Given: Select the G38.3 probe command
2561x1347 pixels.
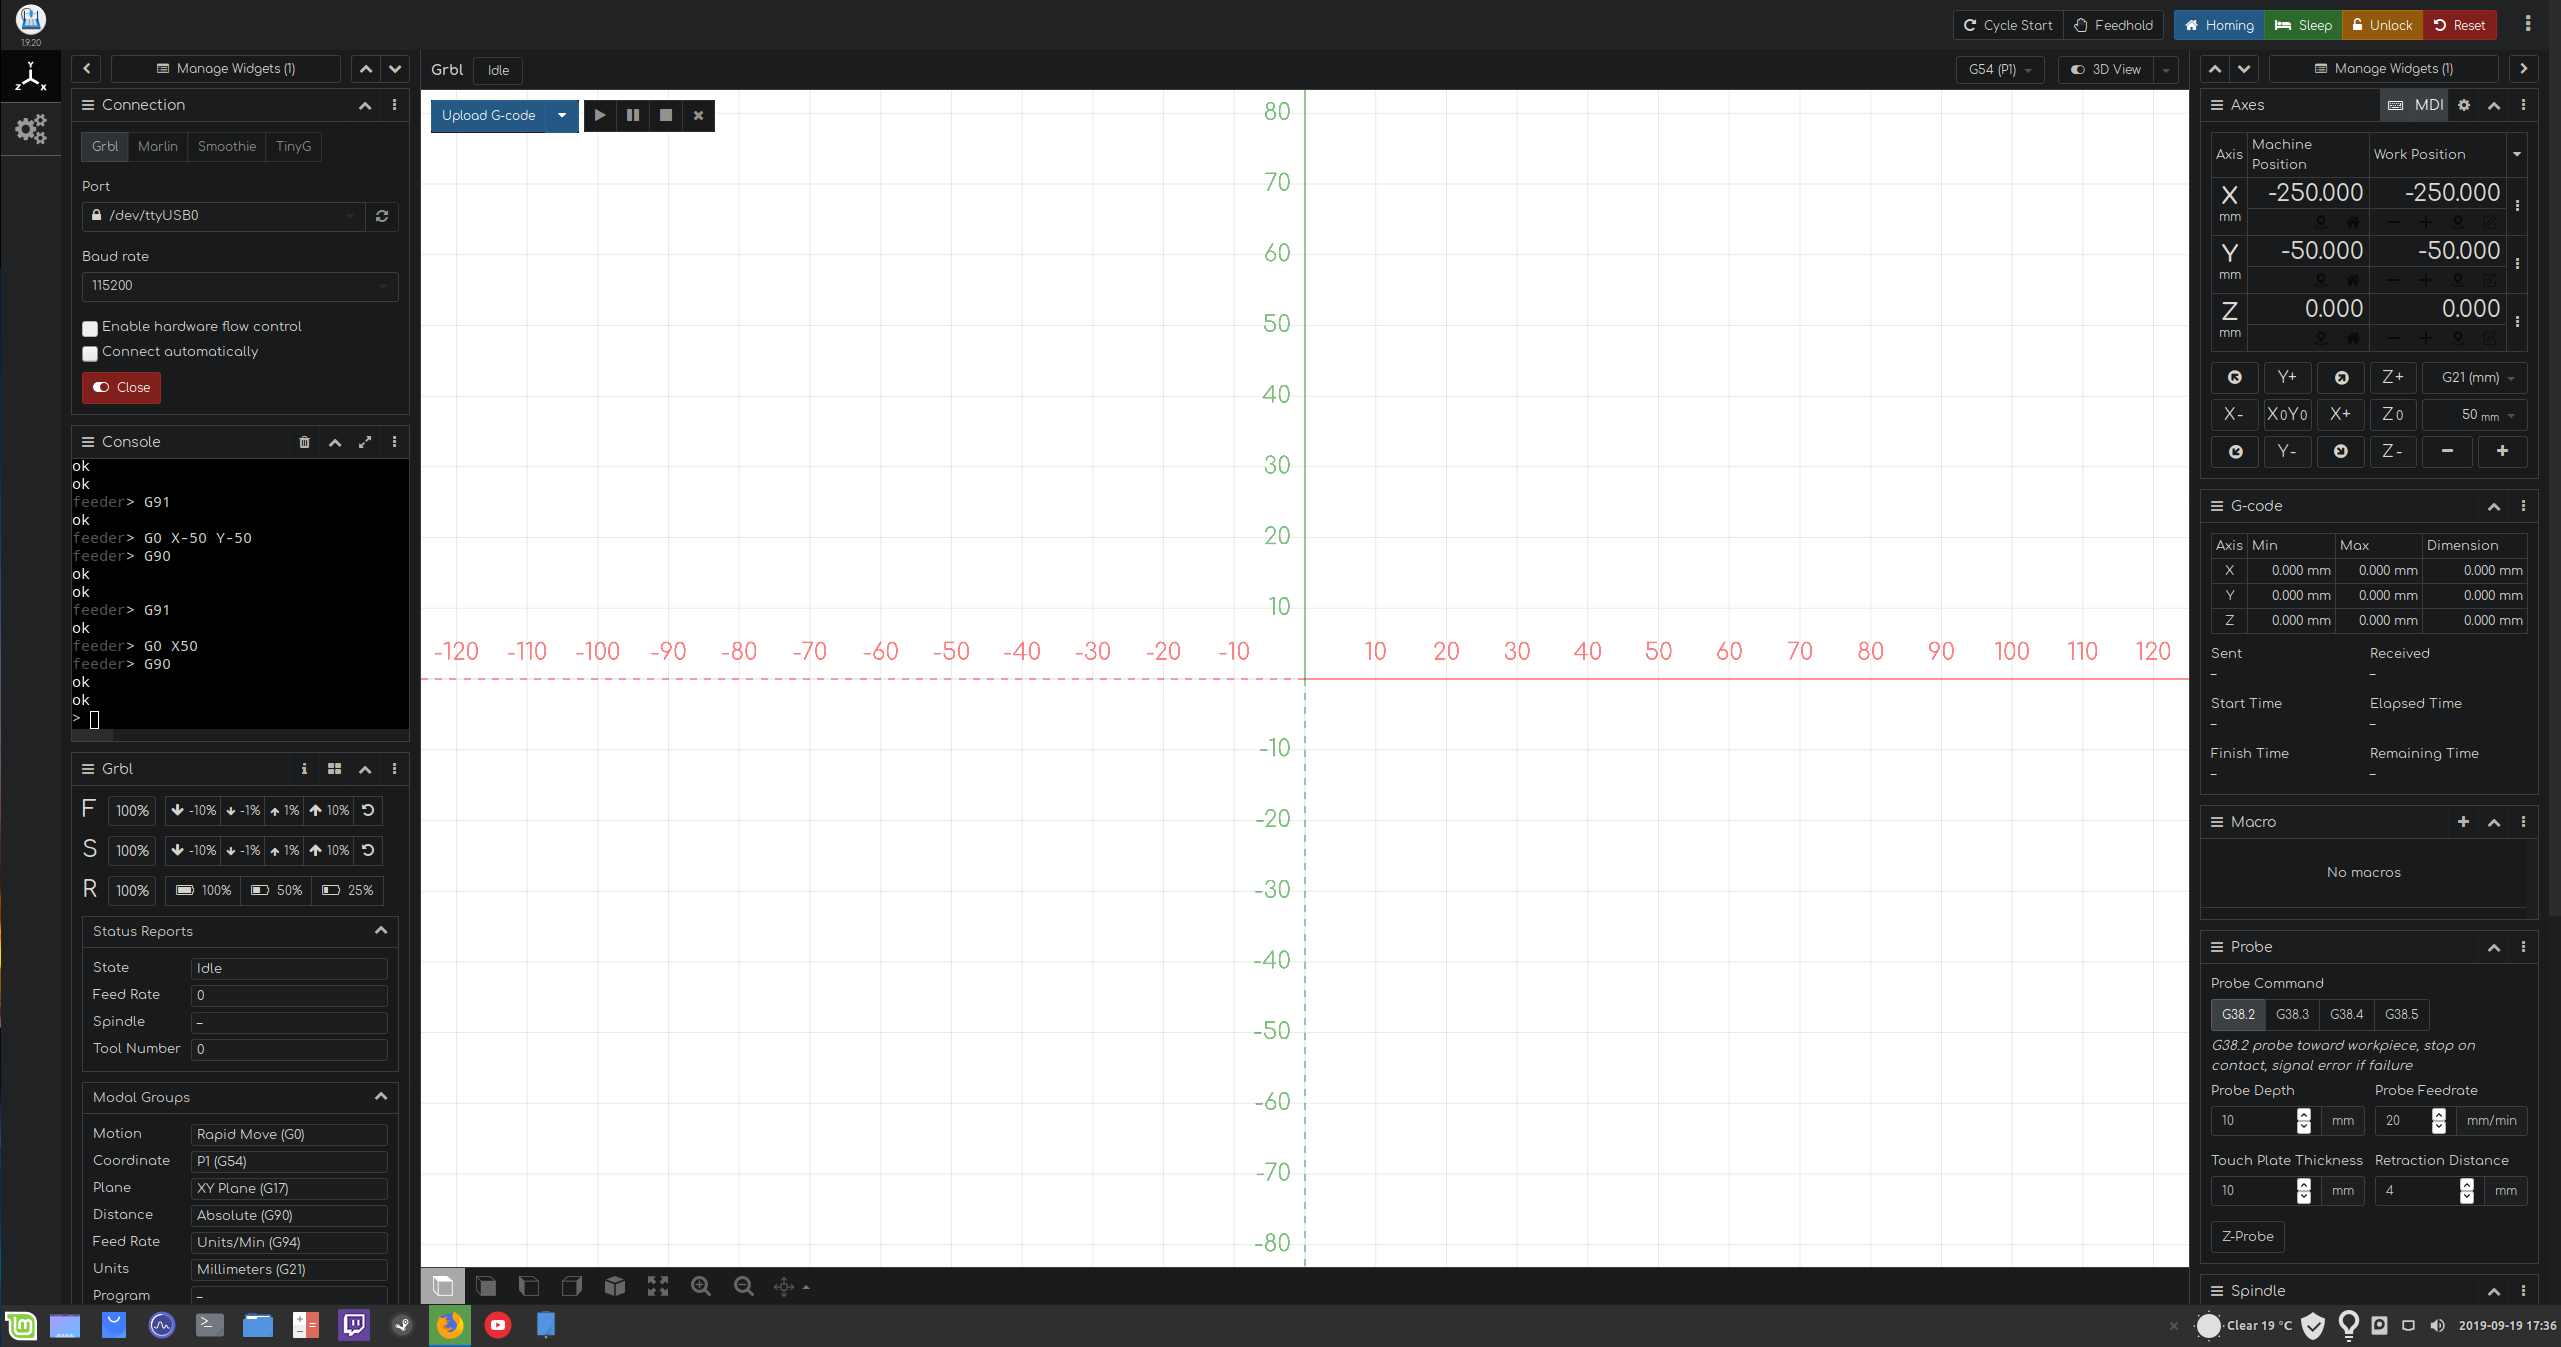Looking at the screenshot, I should [x=2292, y=1014].
